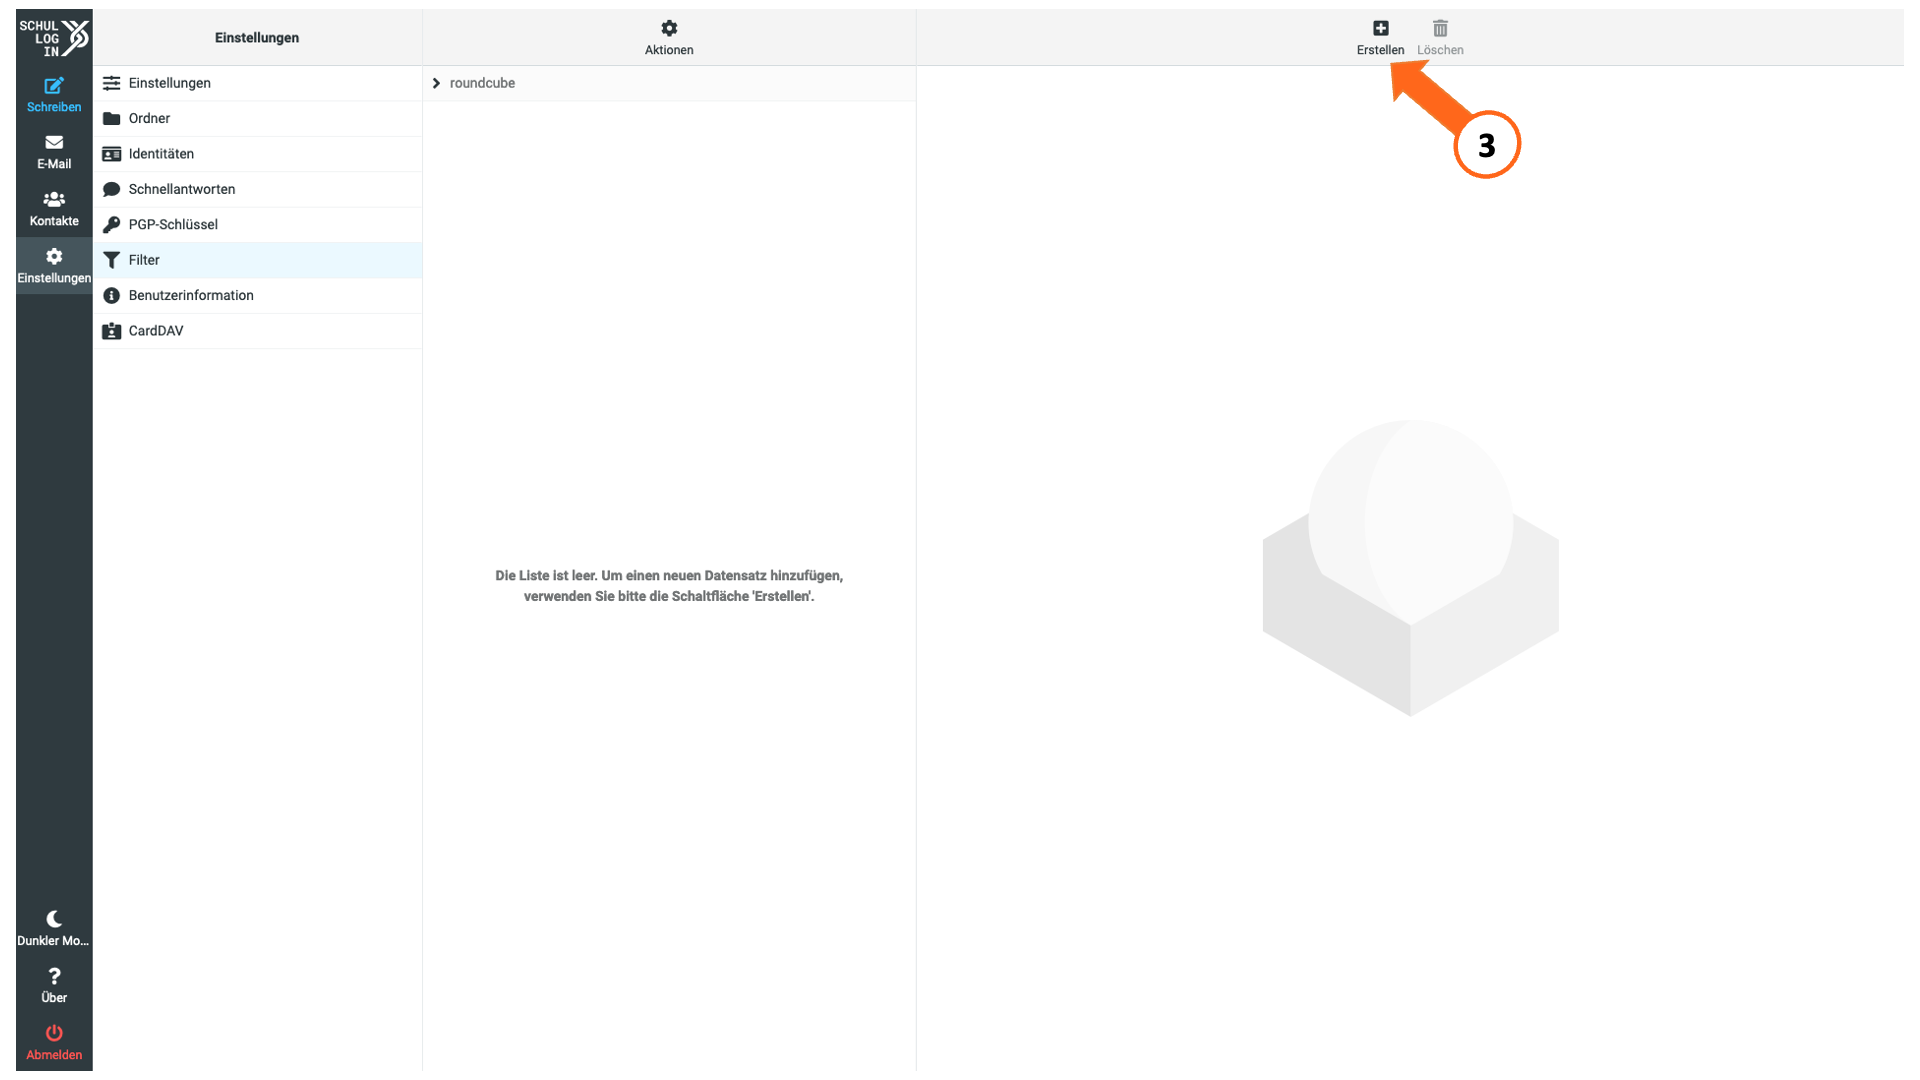The width and height of the screenshot is (1920, 1080).
Task: Select Schnellantworten in the list
Action: 258,189
